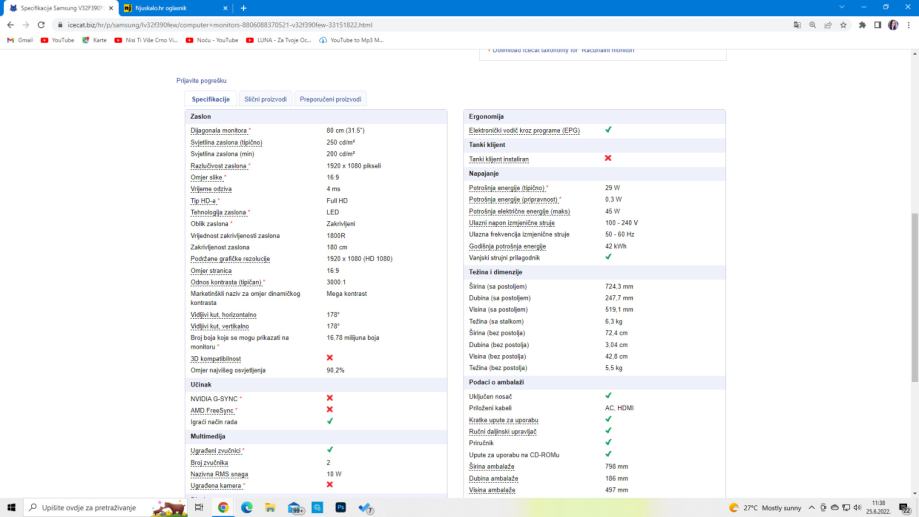Click the translate page icon in address bar
The width and height of the screenshot is (919, 517).
tap(796, 24)
